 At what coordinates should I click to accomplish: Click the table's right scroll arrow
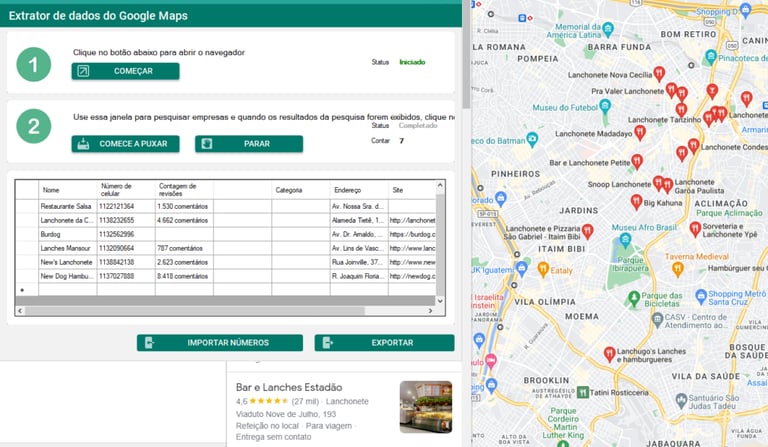(430, 311)
